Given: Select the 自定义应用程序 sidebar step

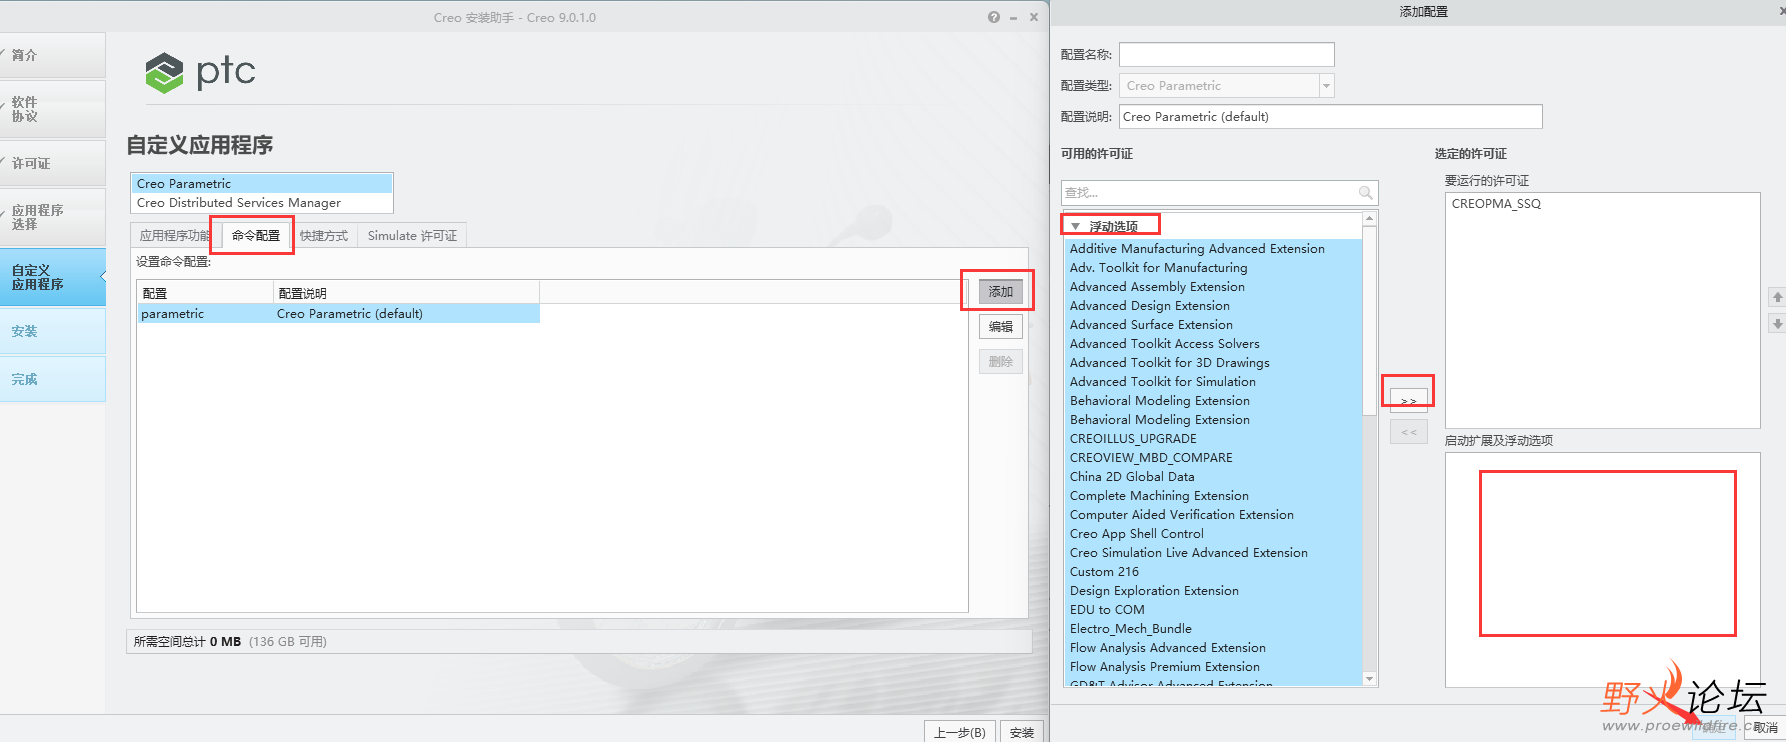Looking at the screenshot, I should pyautogui.click(x=52, y=277).
